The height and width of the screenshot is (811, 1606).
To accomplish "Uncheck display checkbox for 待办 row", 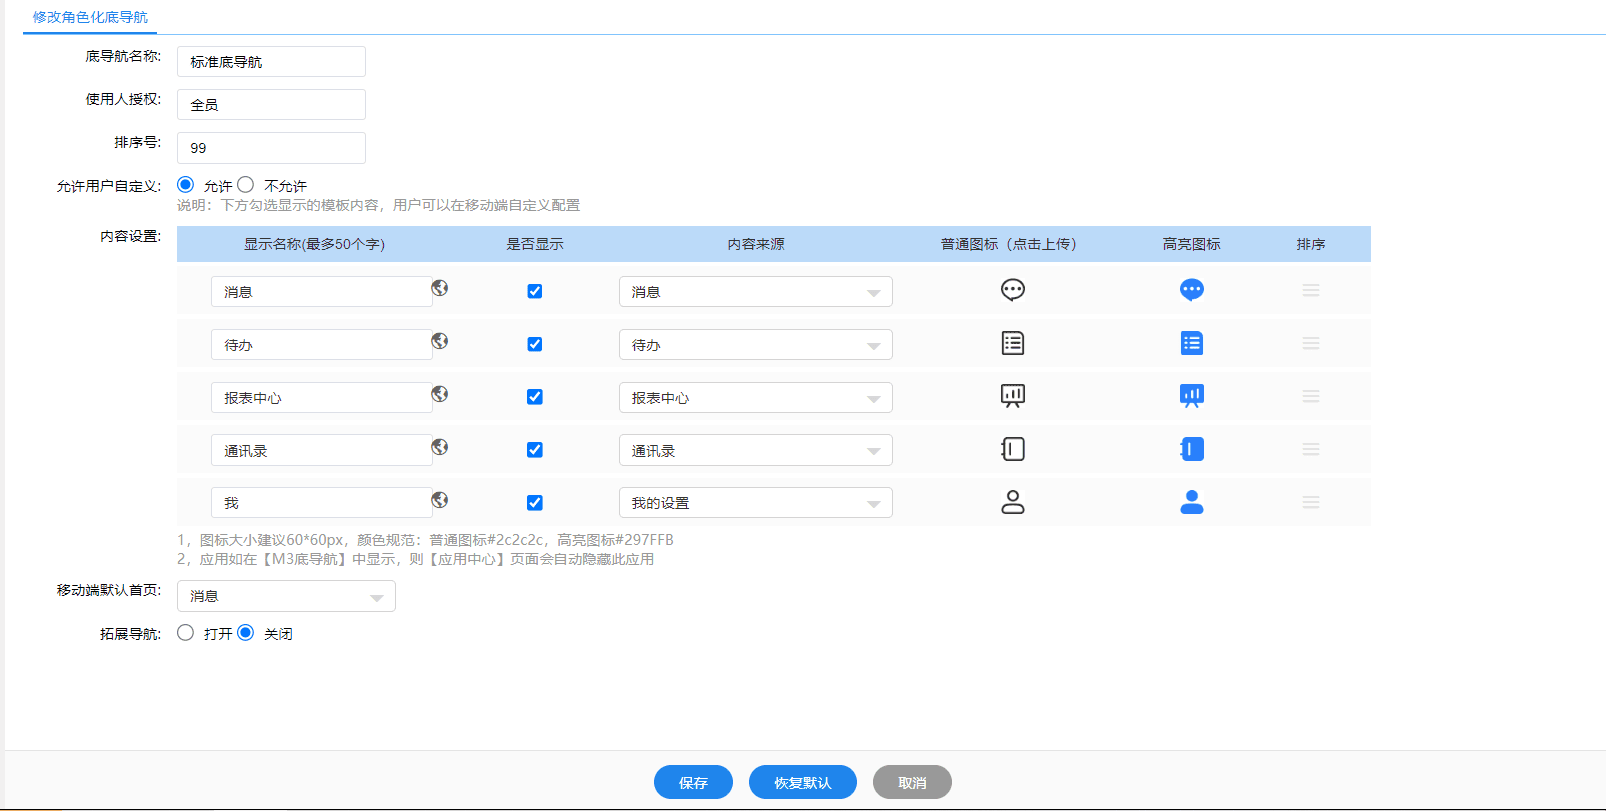I will tap(535, 344).
